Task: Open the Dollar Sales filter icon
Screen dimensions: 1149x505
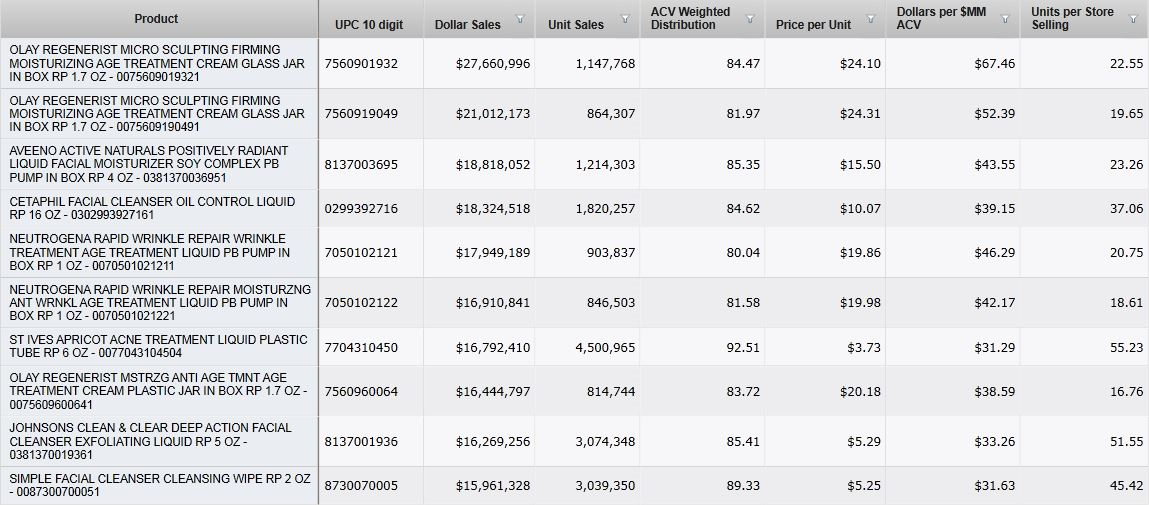Action: pos(519,19)
